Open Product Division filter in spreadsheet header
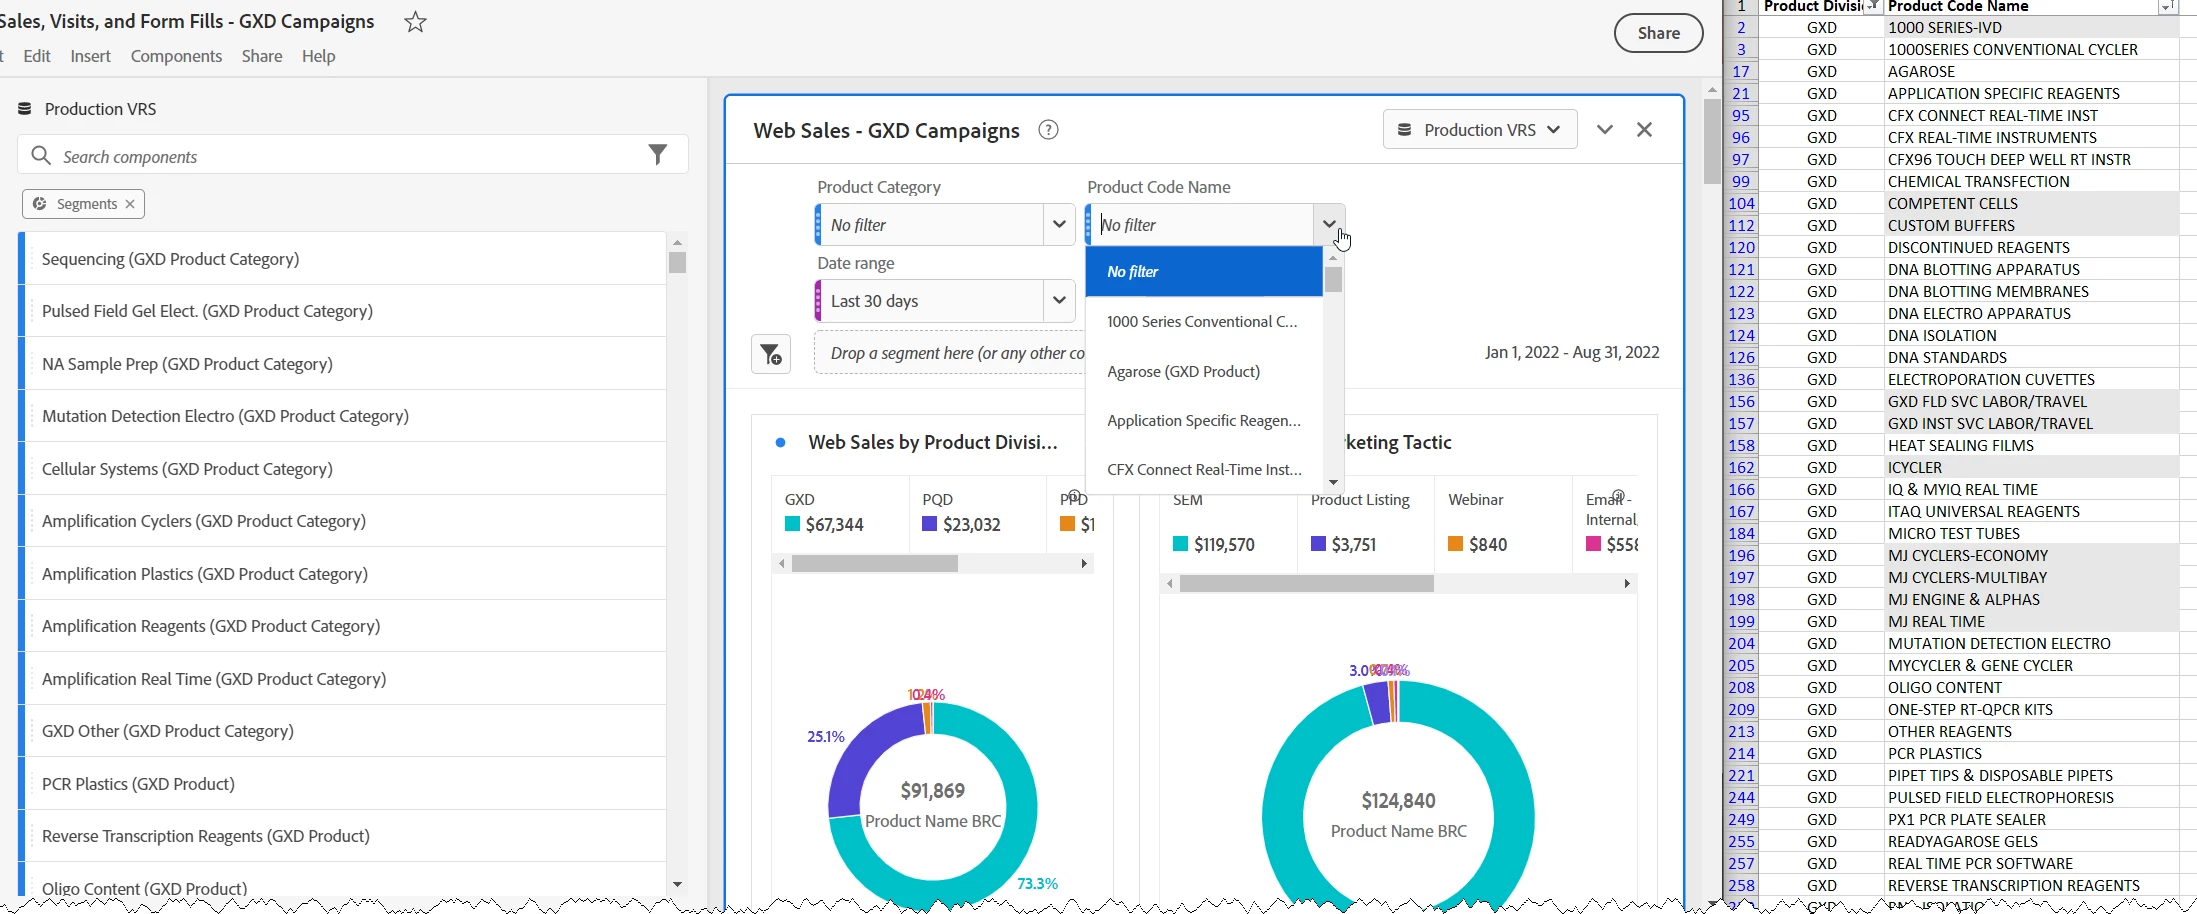 click(1873, 7)
